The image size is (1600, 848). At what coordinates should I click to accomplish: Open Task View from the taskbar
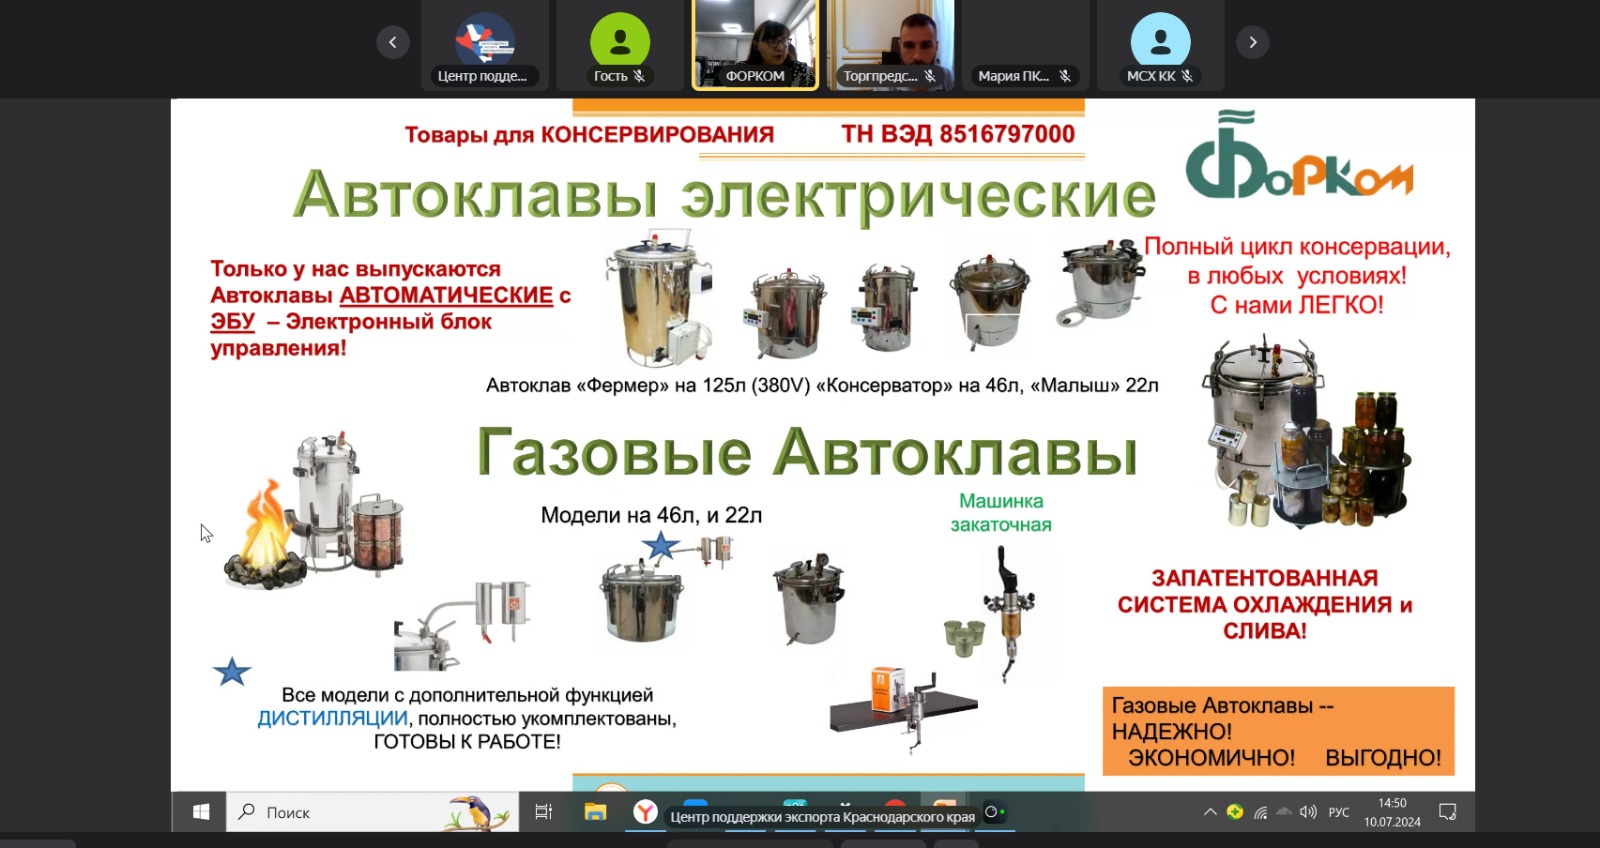(544, 812)
